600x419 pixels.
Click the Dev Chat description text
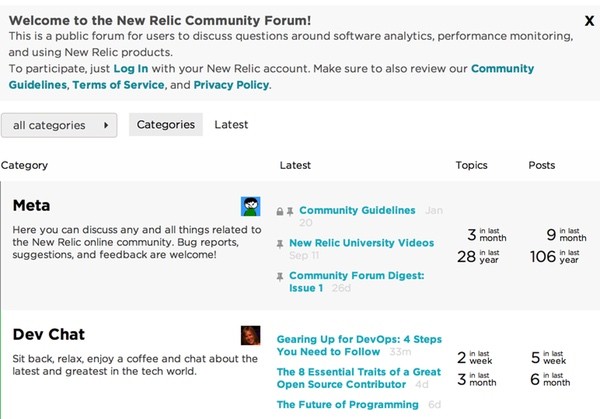tap(135, 365)
